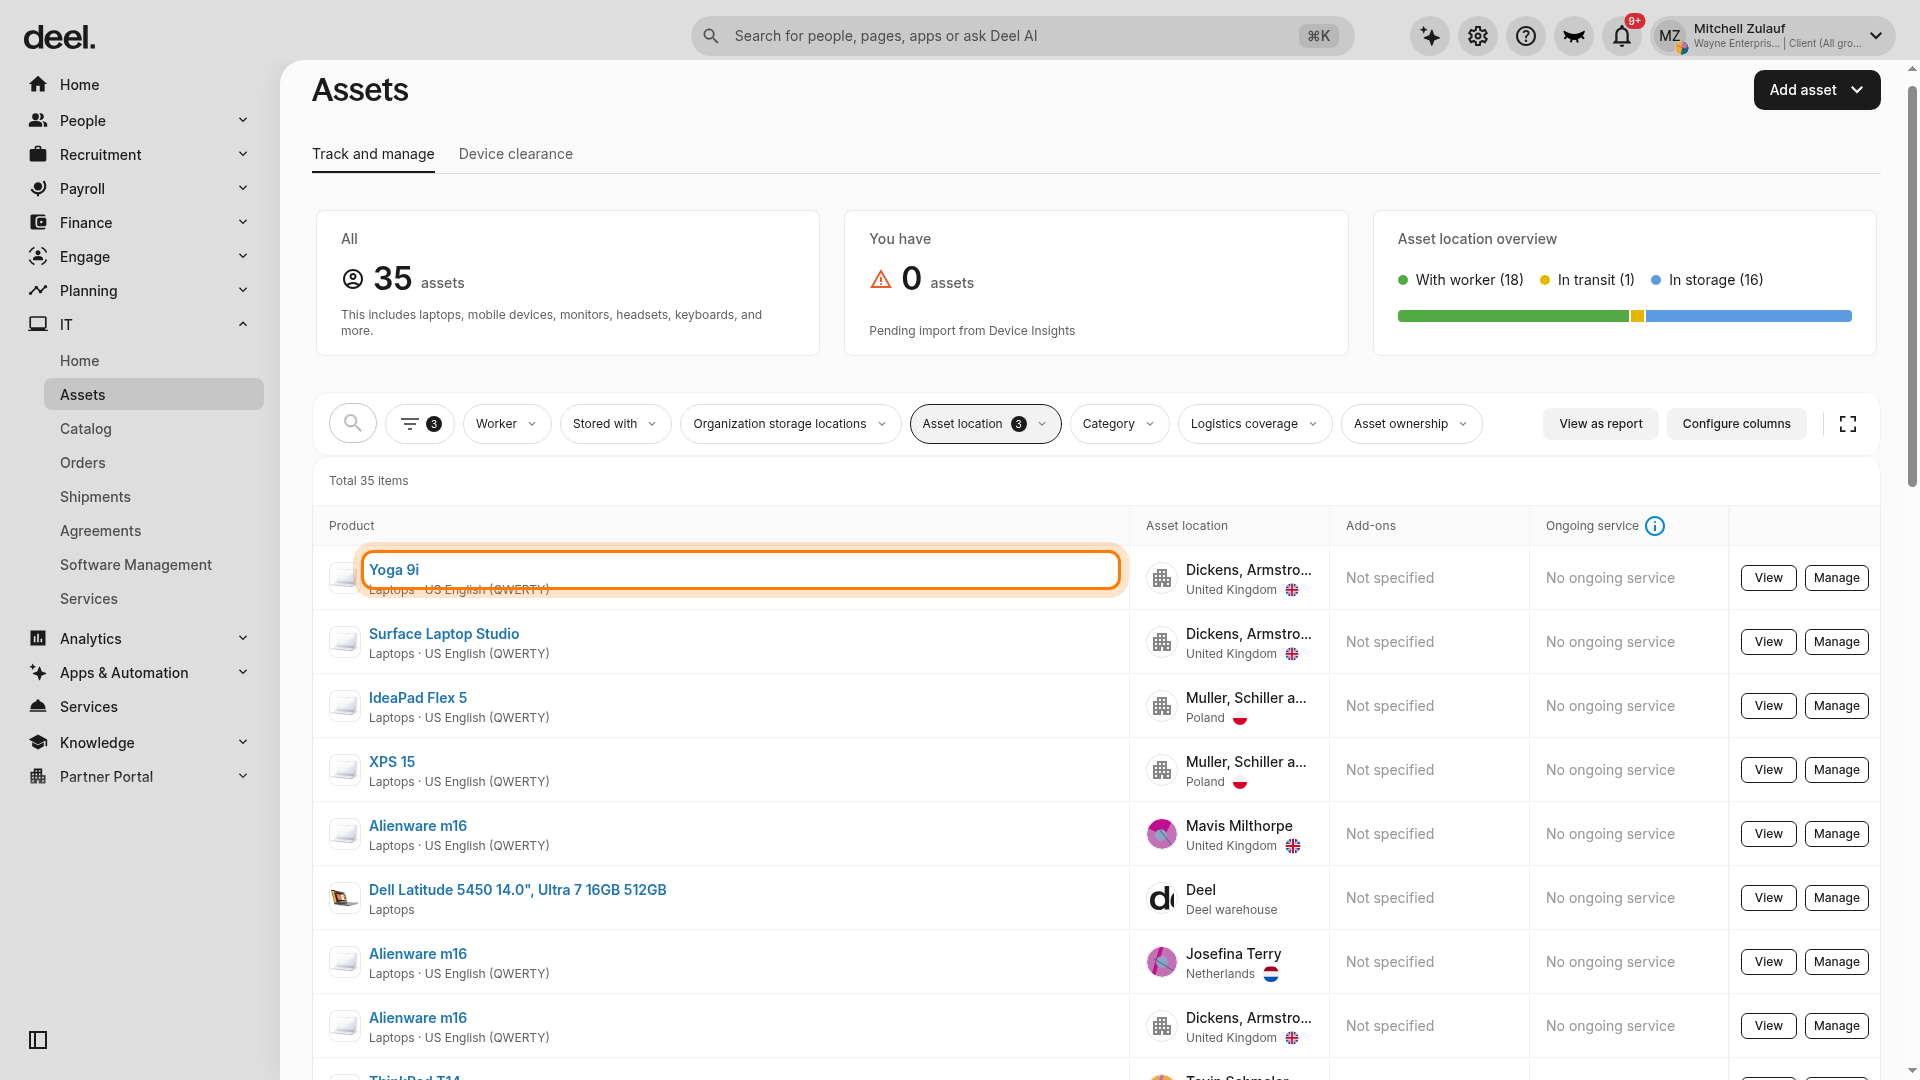
Task: Click the Finance wallet icon
Action: pyautogui.click(x=38, y=223)
